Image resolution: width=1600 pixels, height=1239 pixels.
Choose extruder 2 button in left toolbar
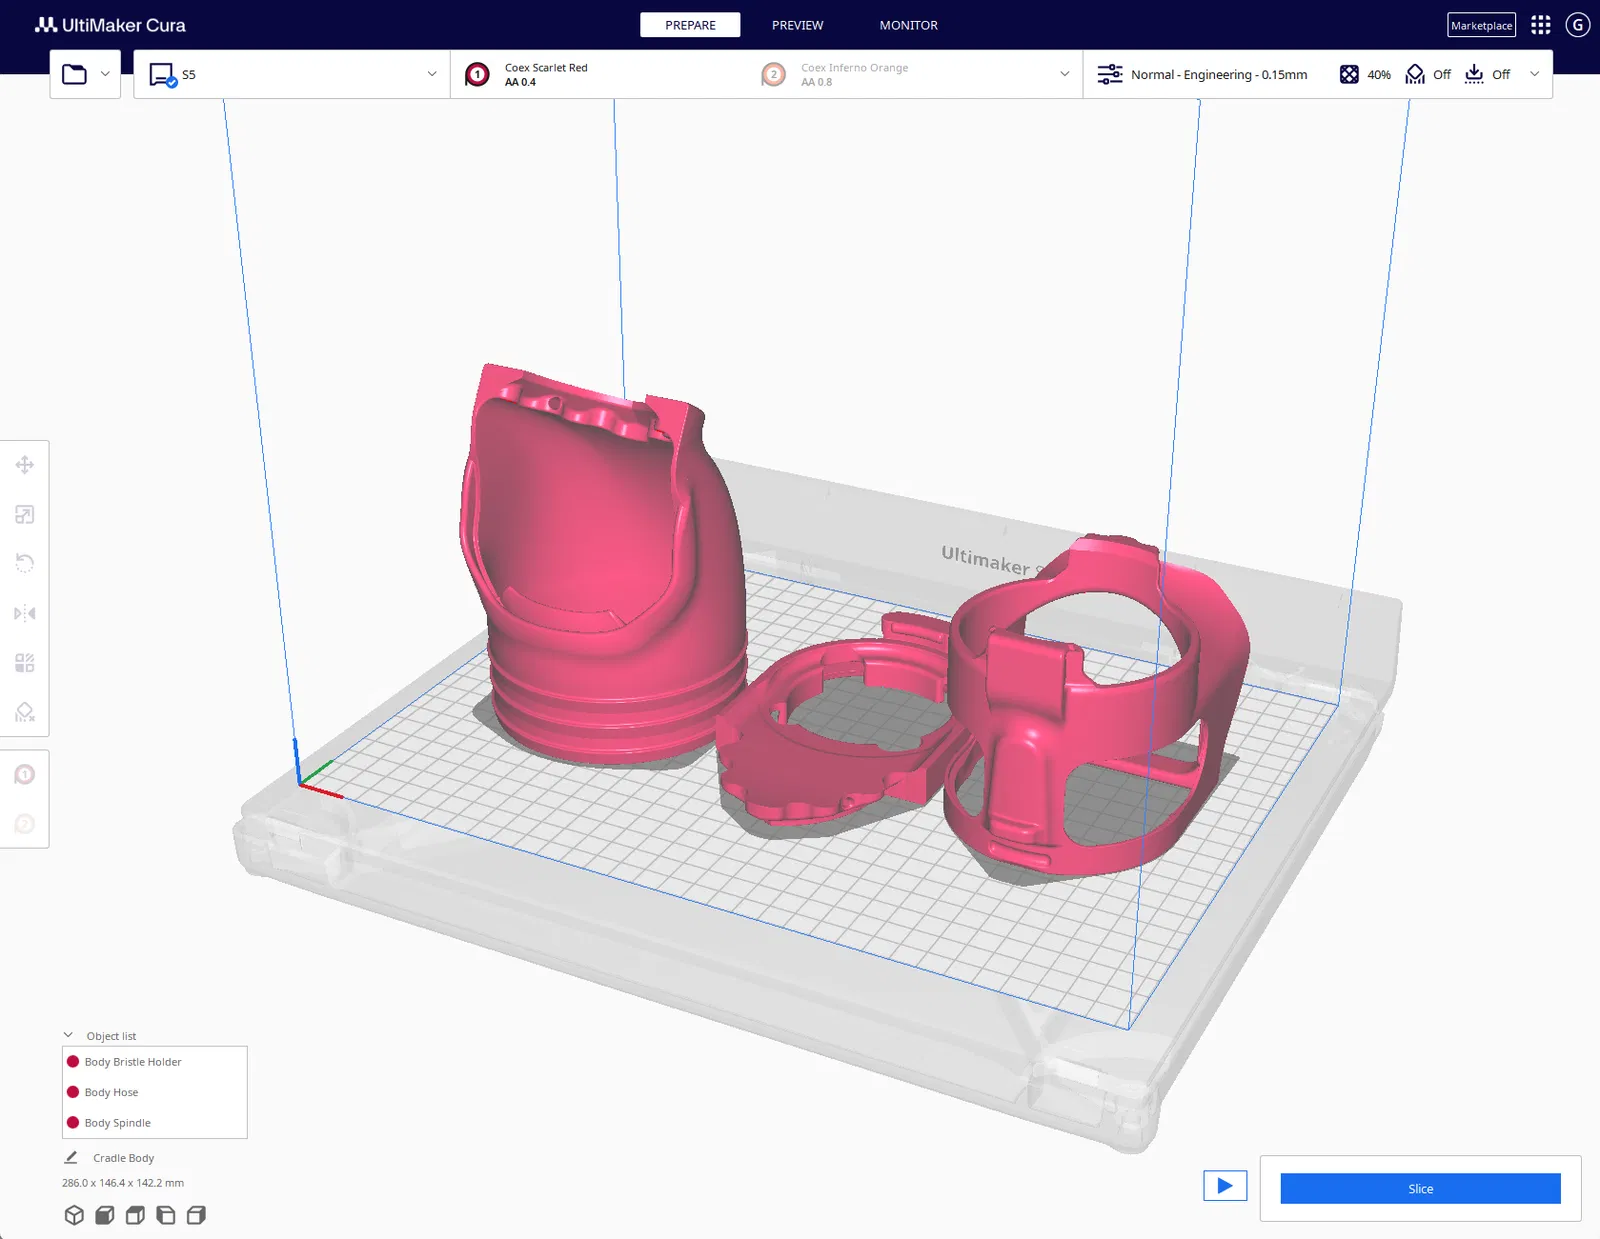tap(25, 824)
